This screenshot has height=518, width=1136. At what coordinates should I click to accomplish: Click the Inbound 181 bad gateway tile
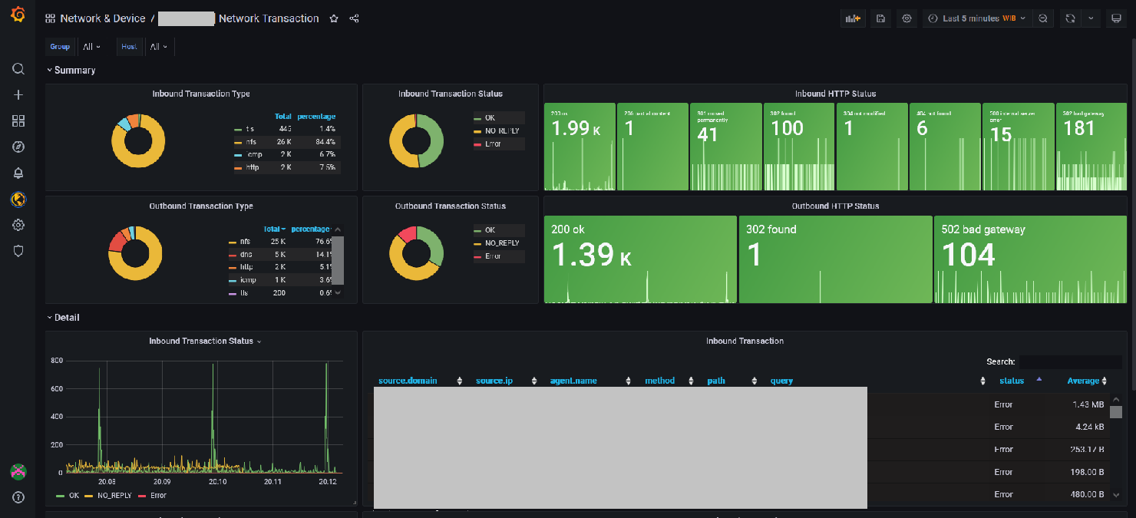[x=1090, y=146]
